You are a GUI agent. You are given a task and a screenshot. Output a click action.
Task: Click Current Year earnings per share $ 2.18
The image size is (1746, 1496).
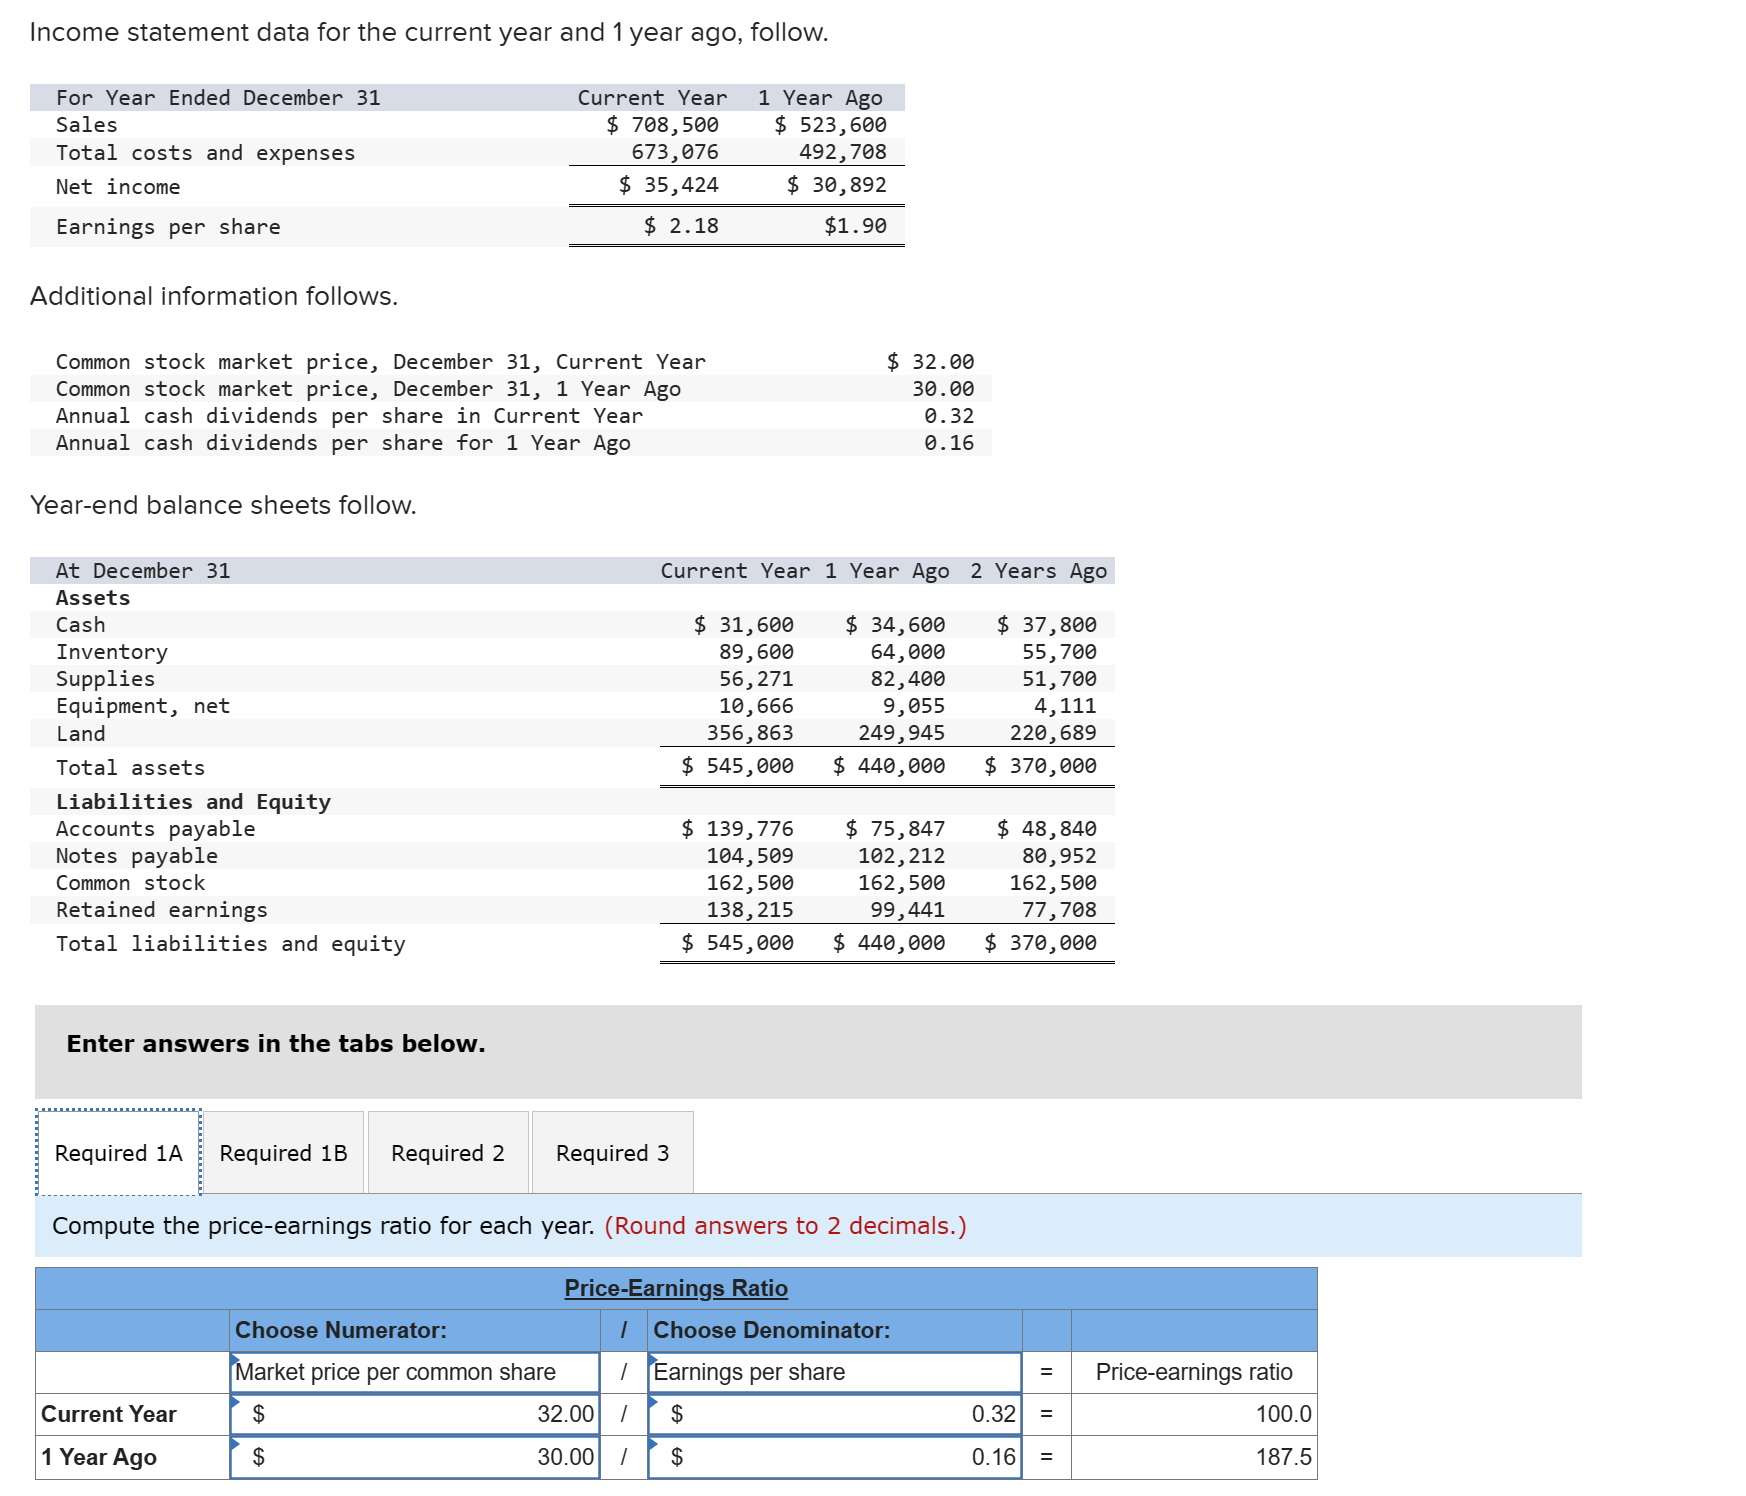[x=681, y=226]
